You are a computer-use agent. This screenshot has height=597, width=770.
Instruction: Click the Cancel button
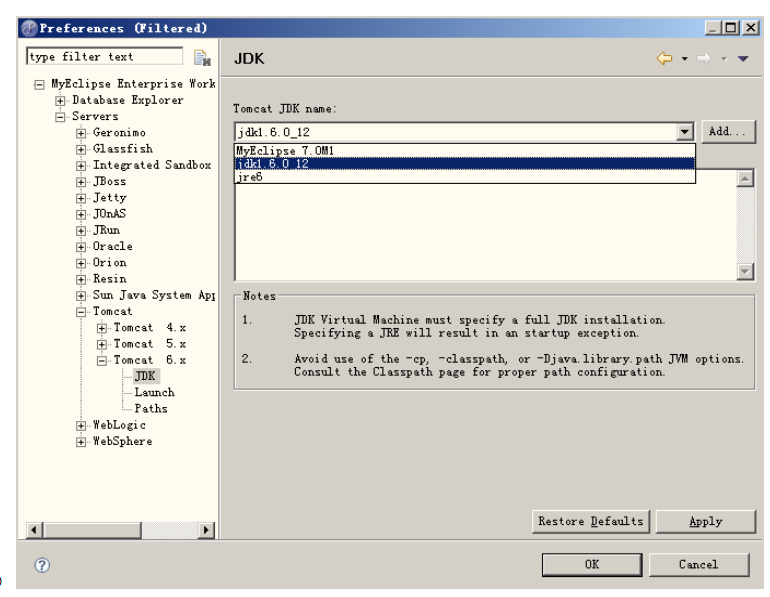[699, 565]
